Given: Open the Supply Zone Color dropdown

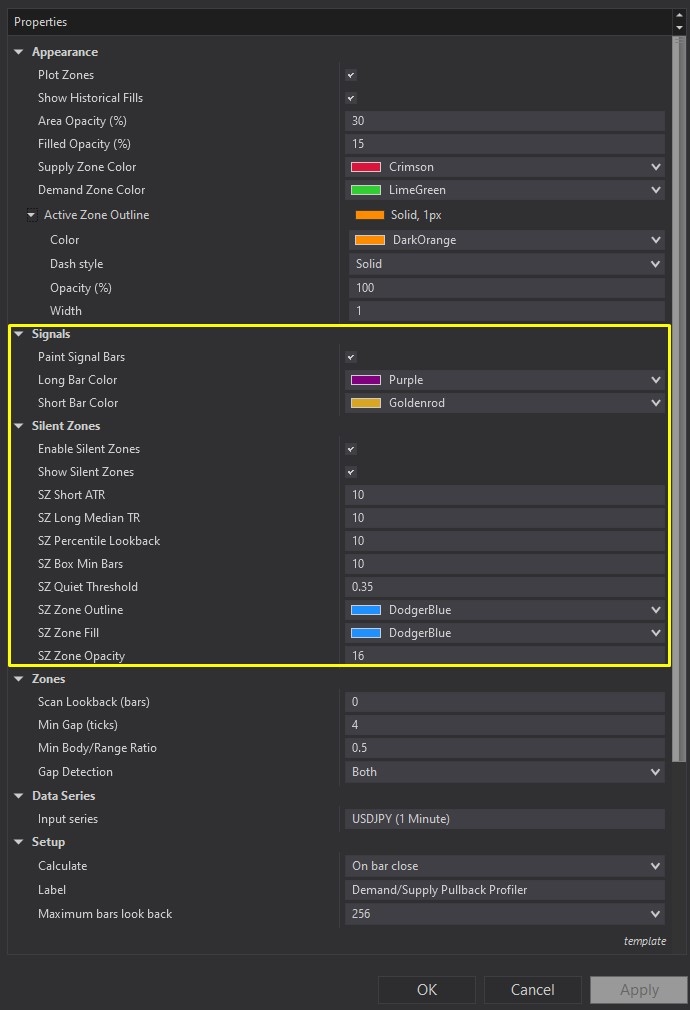Looking at the screenshot, I should [657, 166].
